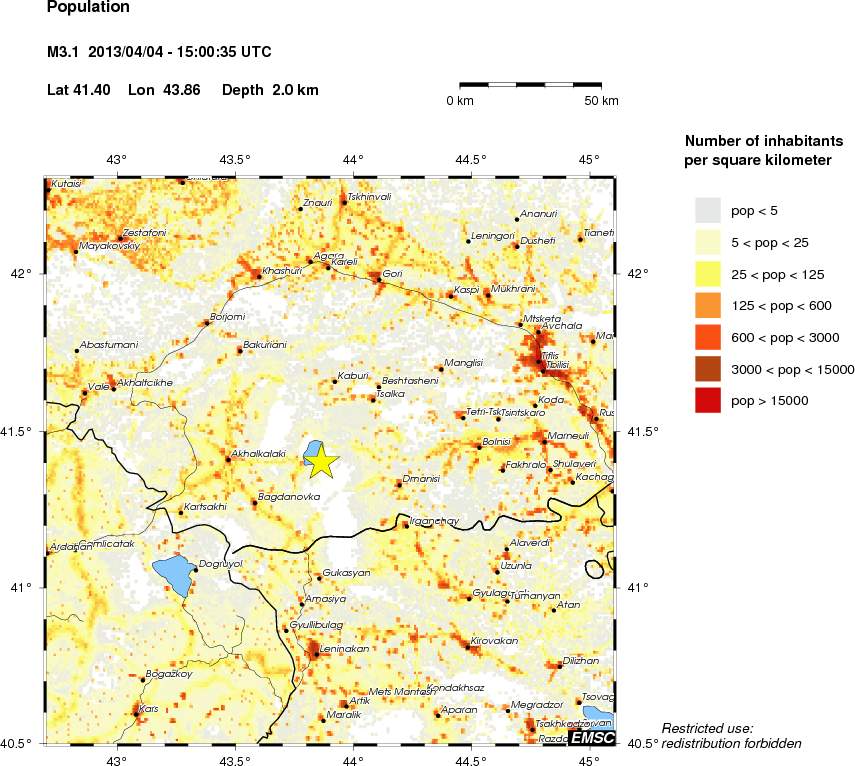Screen dimensions: 855x766
Task: Select the 'Borjomi' map label
Action: click(x=227, y=317)
